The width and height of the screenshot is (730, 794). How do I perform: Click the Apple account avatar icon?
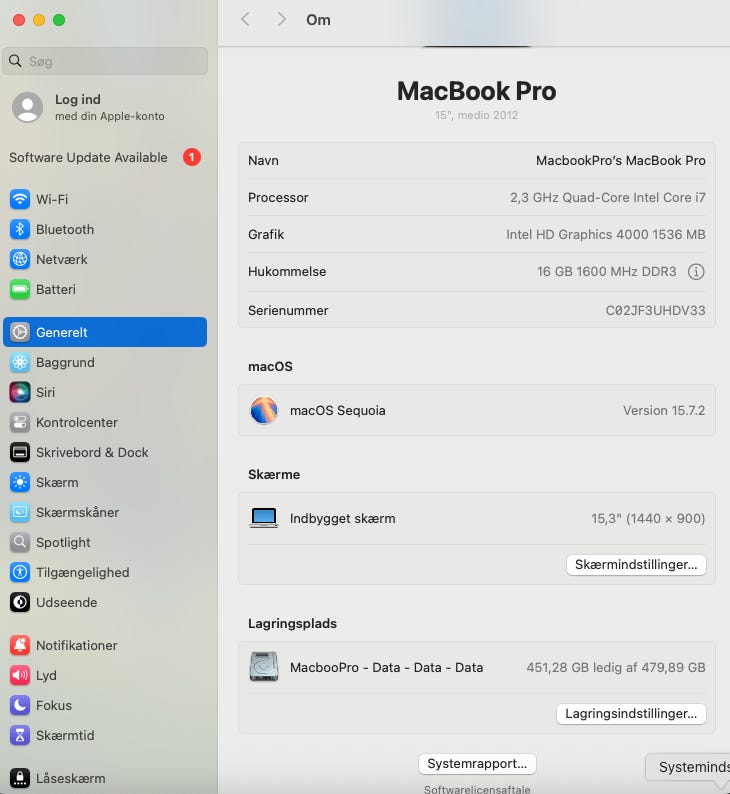pos(27,107)
